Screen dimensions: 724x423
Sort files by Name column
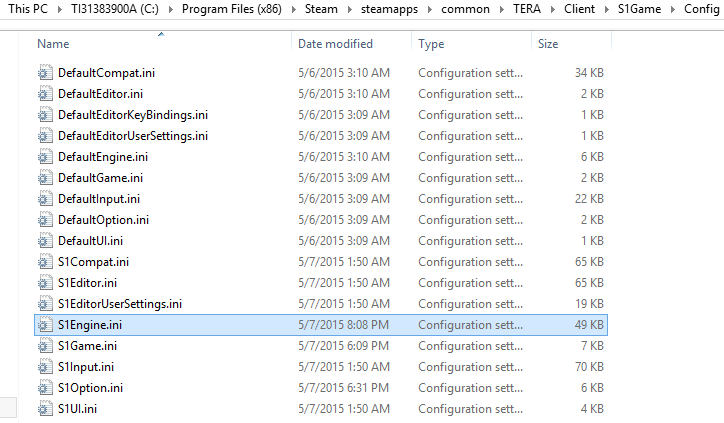53,44
